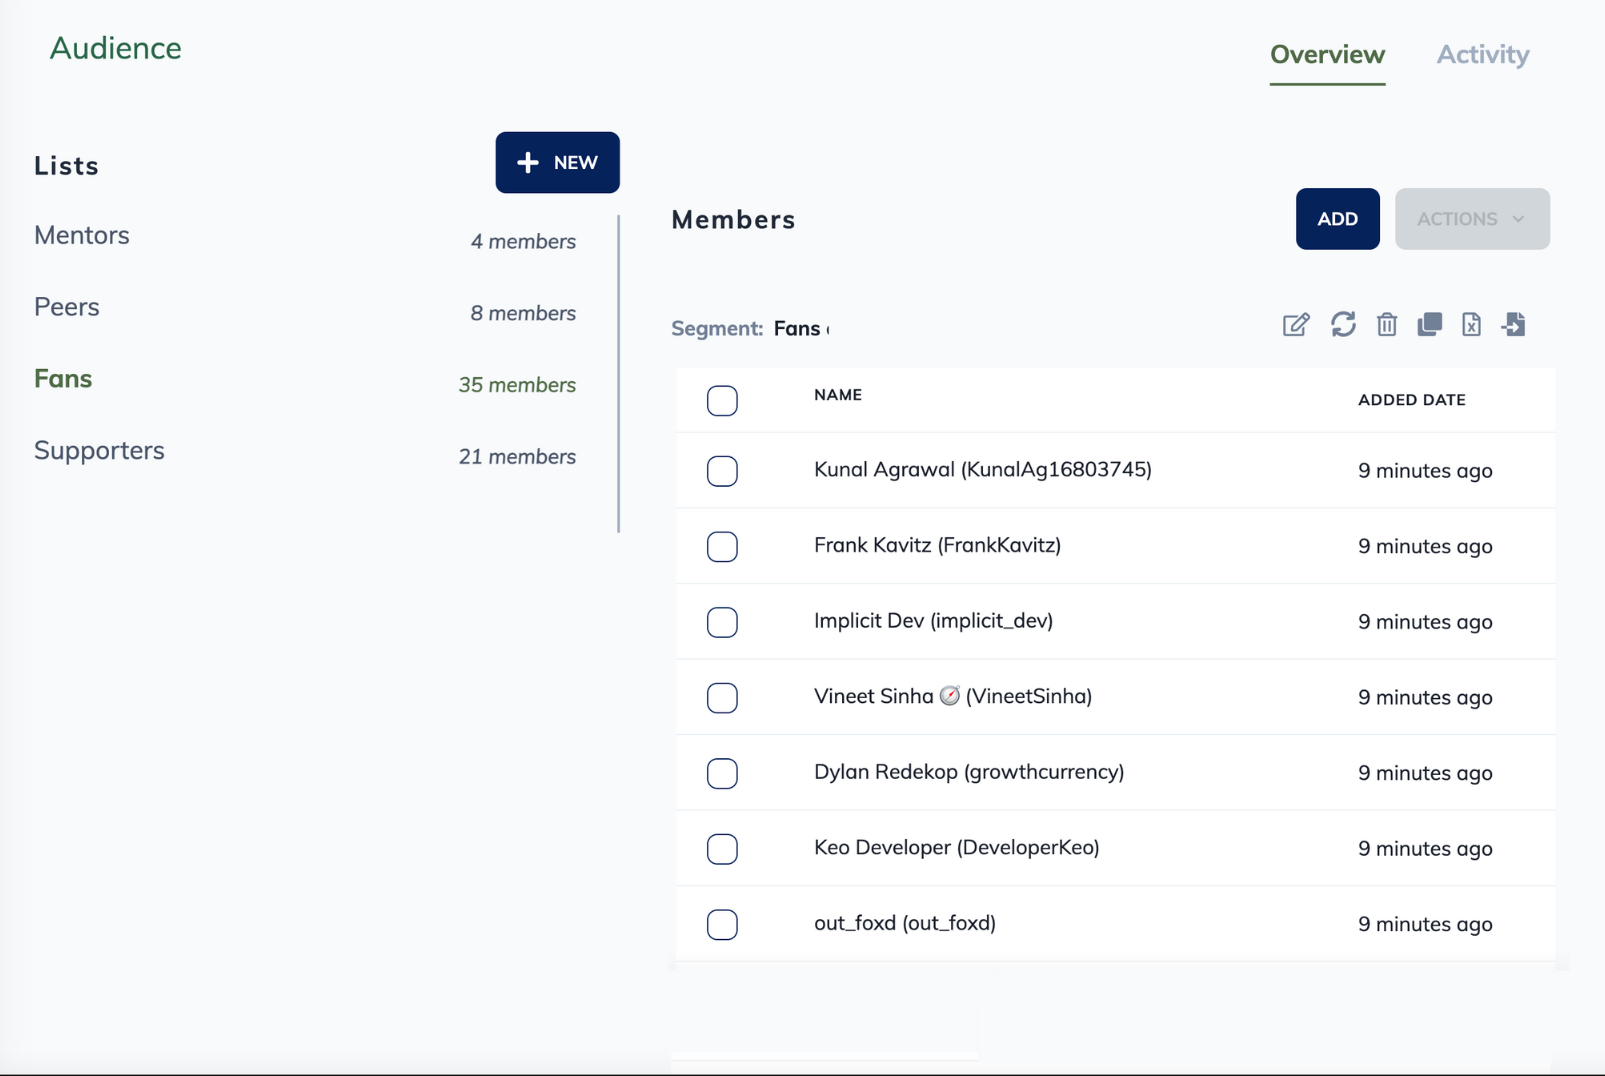This screenshot has height=1076, width=1605.
Task: Open the Supporters list
Action: coord(99,451)
